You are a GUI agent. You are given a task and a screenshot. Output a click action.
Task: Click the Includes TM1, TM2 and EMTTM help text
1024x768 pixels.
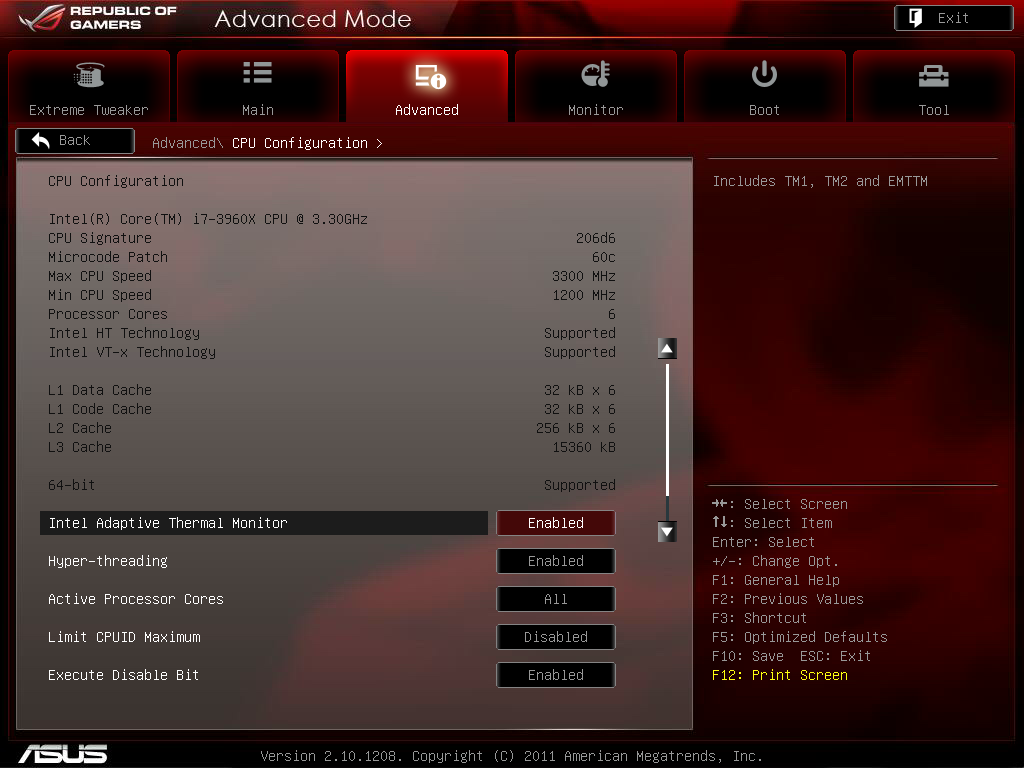coord(820,181)
